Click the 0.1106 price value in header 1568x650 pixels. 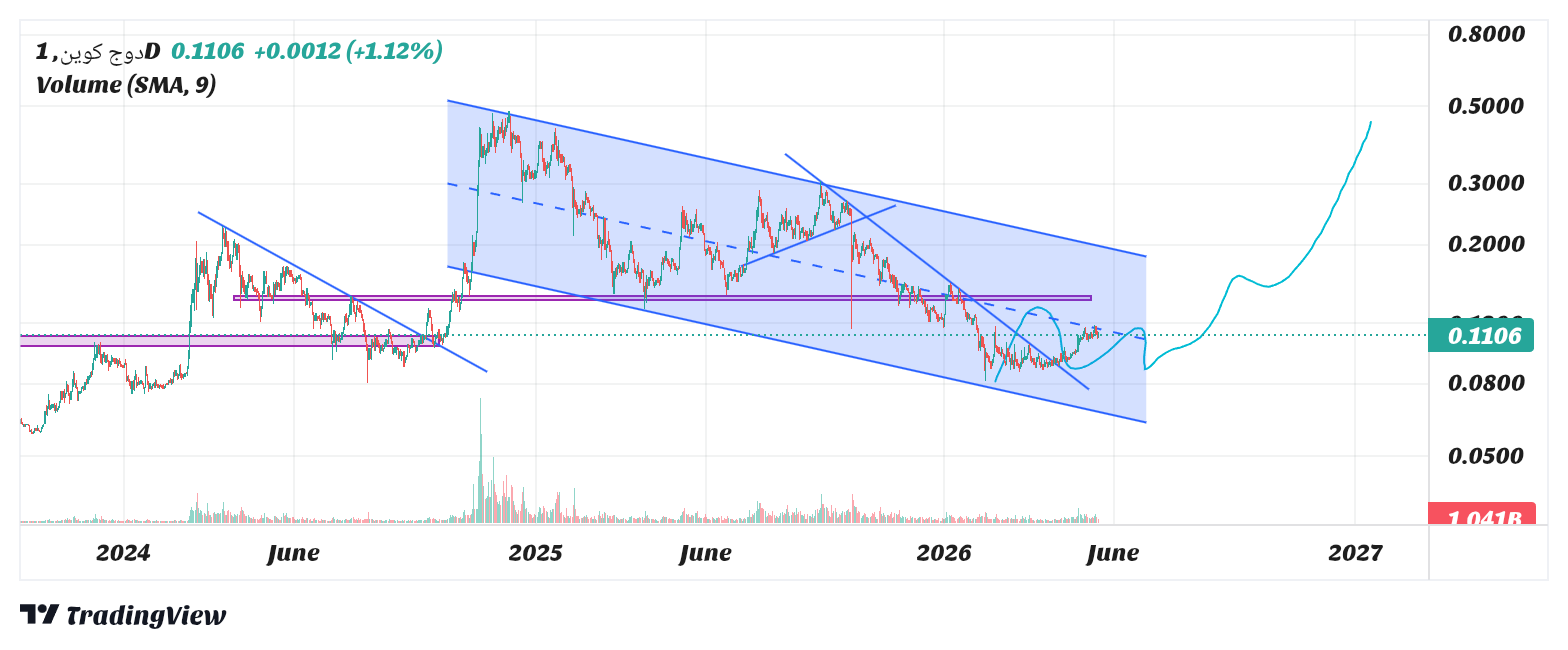(207, 51)
